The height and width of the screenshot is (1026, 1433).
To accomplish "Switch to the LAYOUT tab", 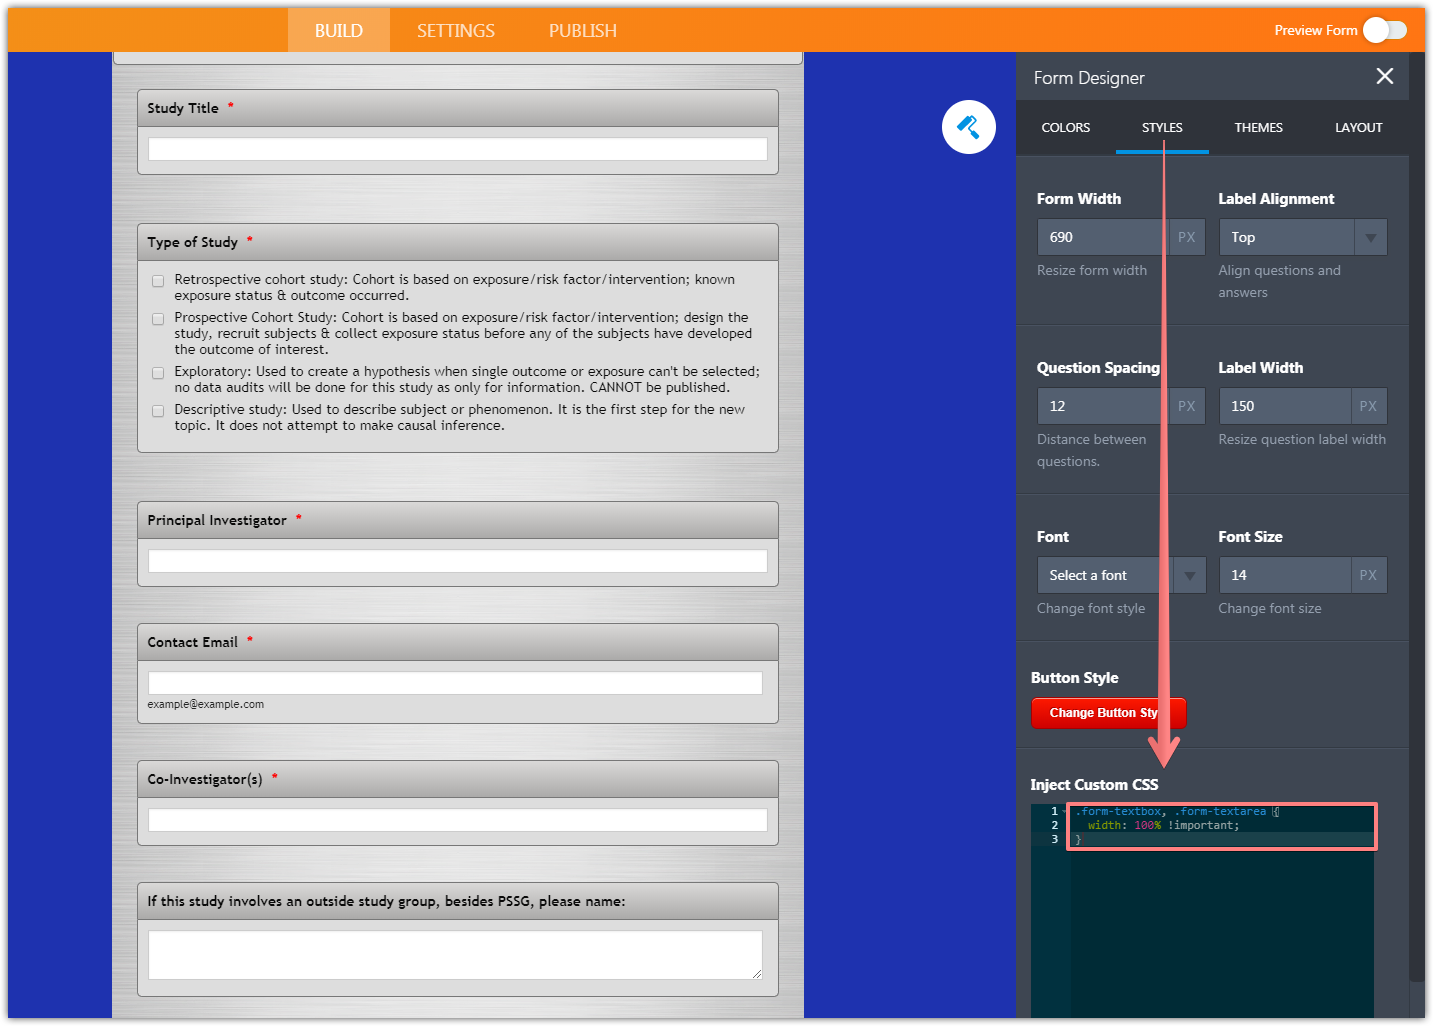I will (x=1358, y=128).
